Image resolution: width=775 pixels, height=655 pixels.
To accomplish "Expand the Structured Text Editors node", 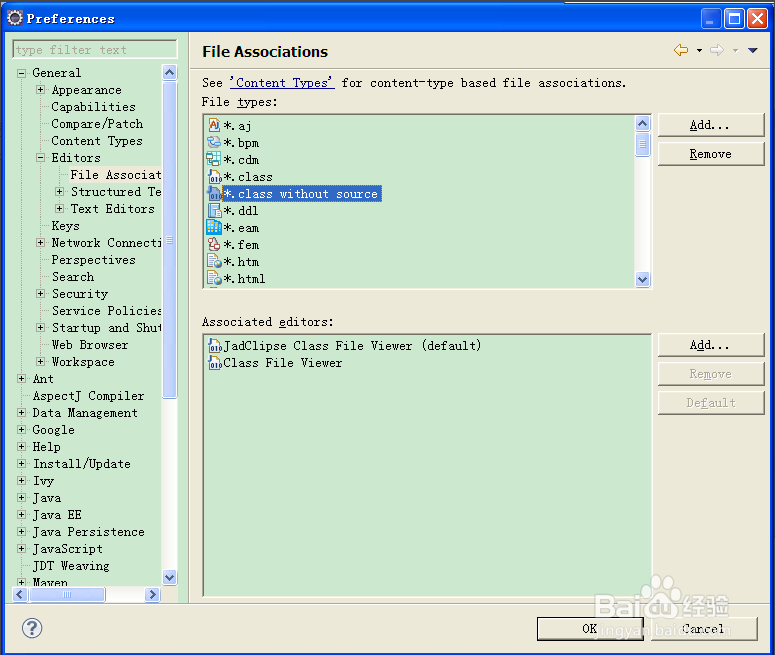I will pyautogui.click(x=59, y=191).
